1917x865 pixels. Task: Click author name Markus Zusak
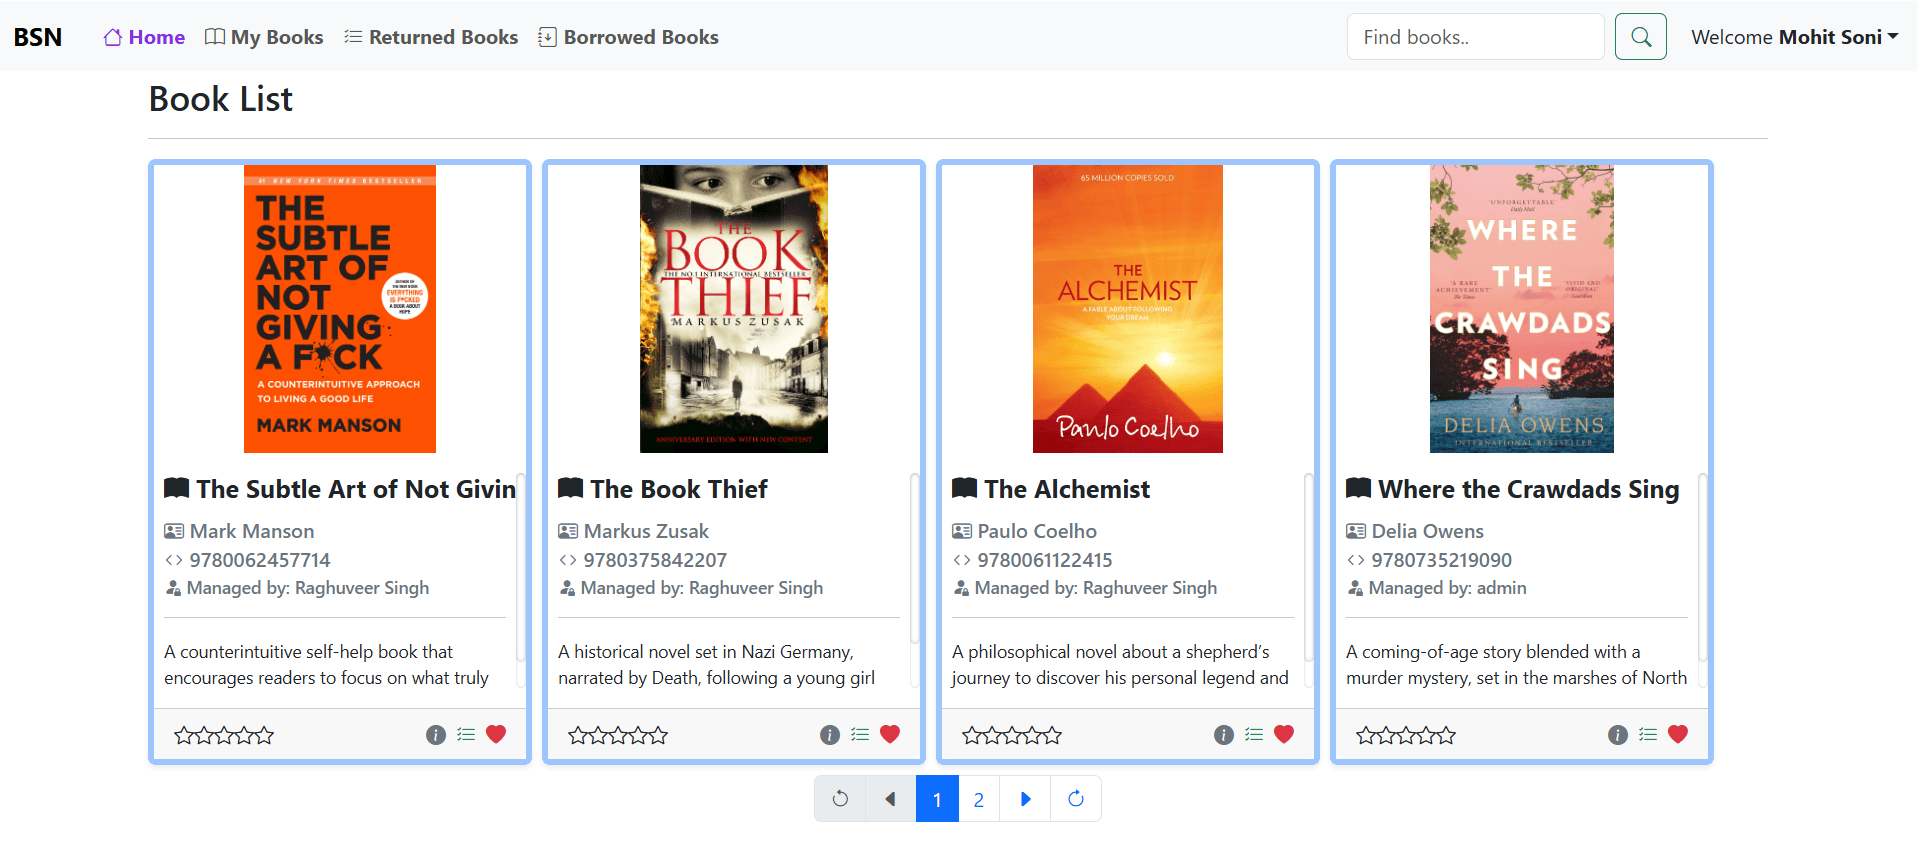(646, 531)
